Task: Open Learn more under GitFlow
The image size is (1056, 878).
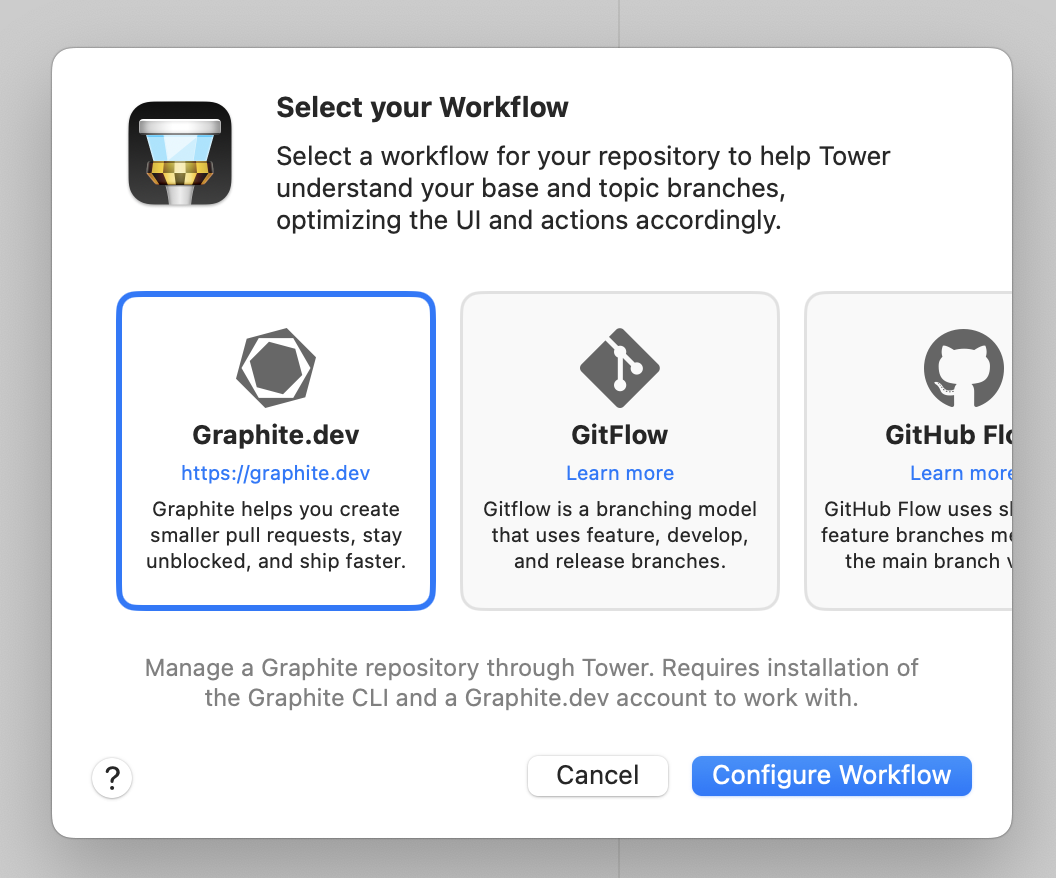Action: tap(619, 472)
